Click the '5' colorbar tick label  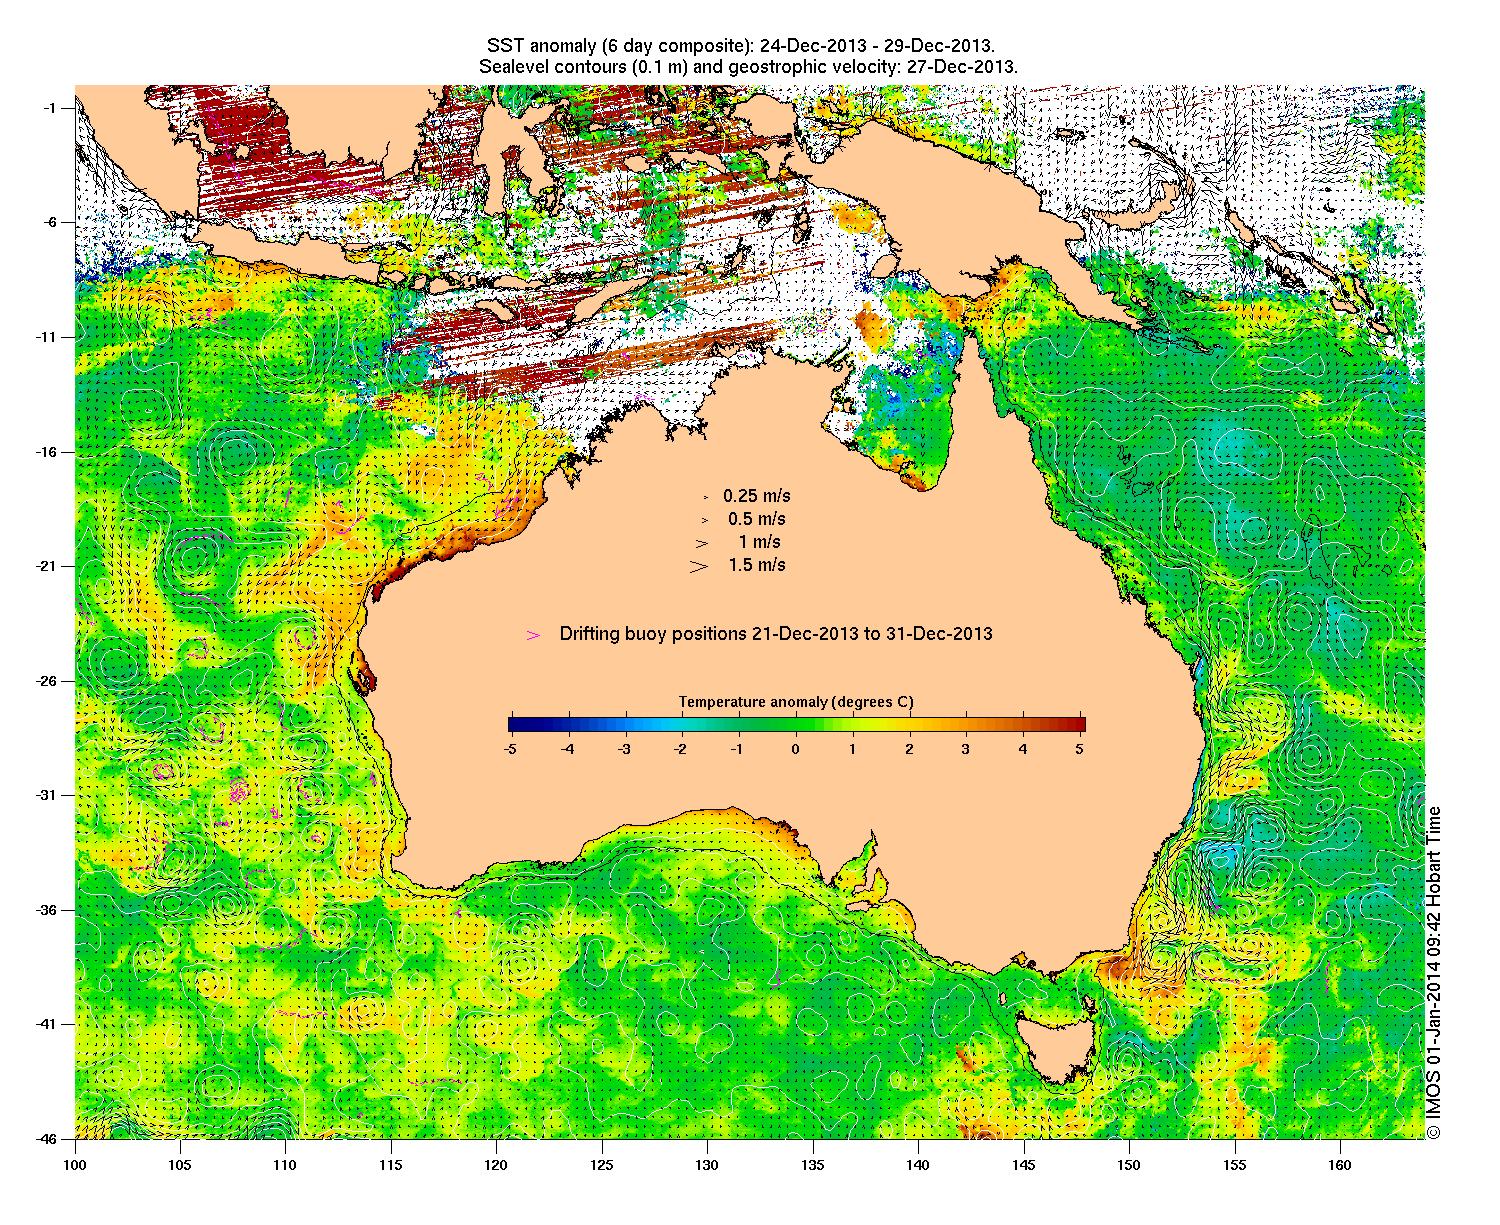(x=1081, y=748)
